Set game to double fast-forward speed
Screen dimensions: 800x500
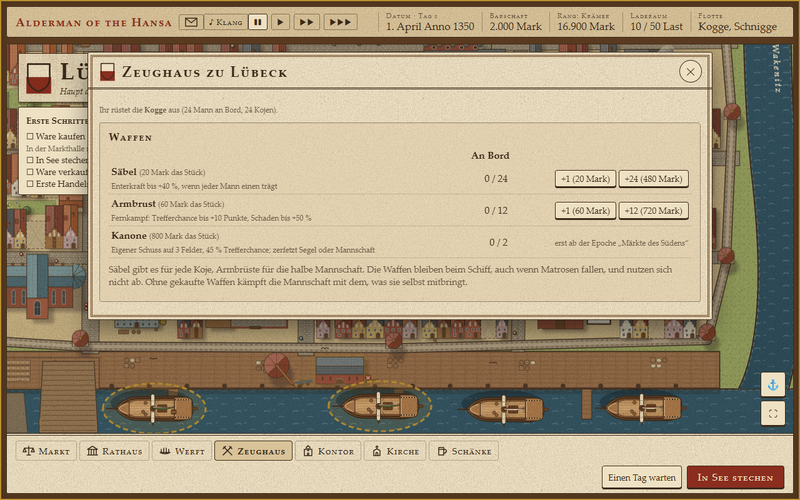click(307, 22)
